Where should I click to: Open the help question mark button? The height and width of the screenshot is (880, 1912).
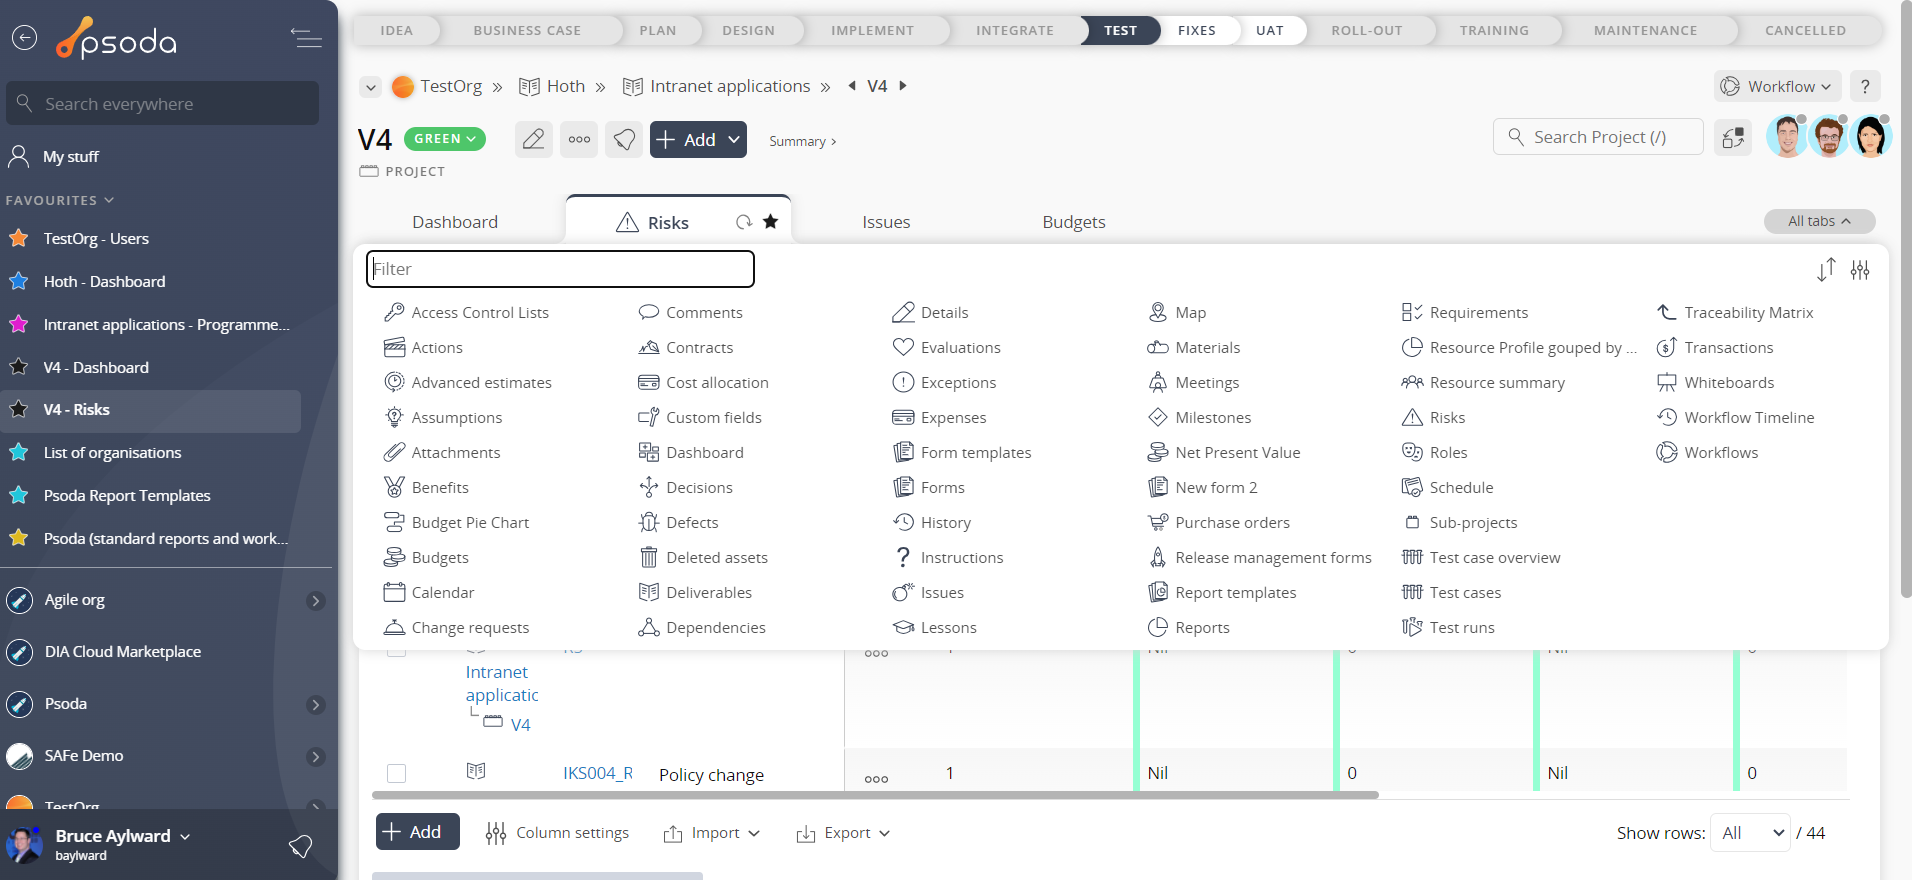click(1865, 86)
